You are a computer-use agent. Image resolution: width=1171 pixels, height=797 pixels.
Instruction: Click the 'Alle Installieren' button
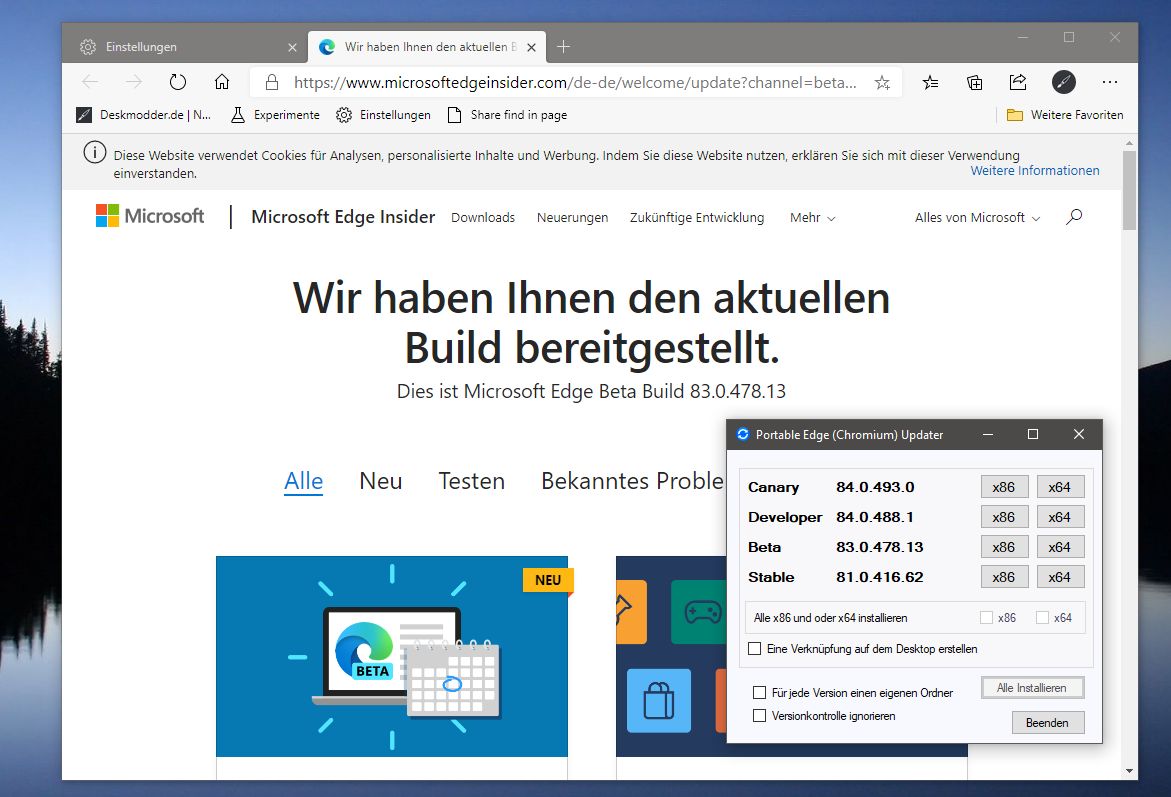[1032, 688]
